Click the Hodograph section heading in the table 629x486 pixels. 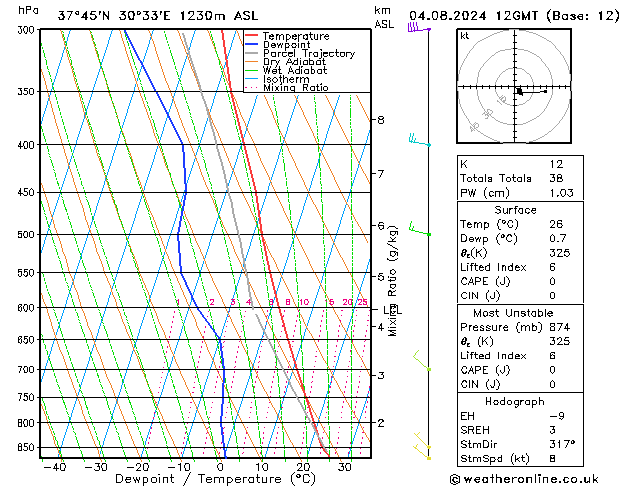click(x=515, y=401)
